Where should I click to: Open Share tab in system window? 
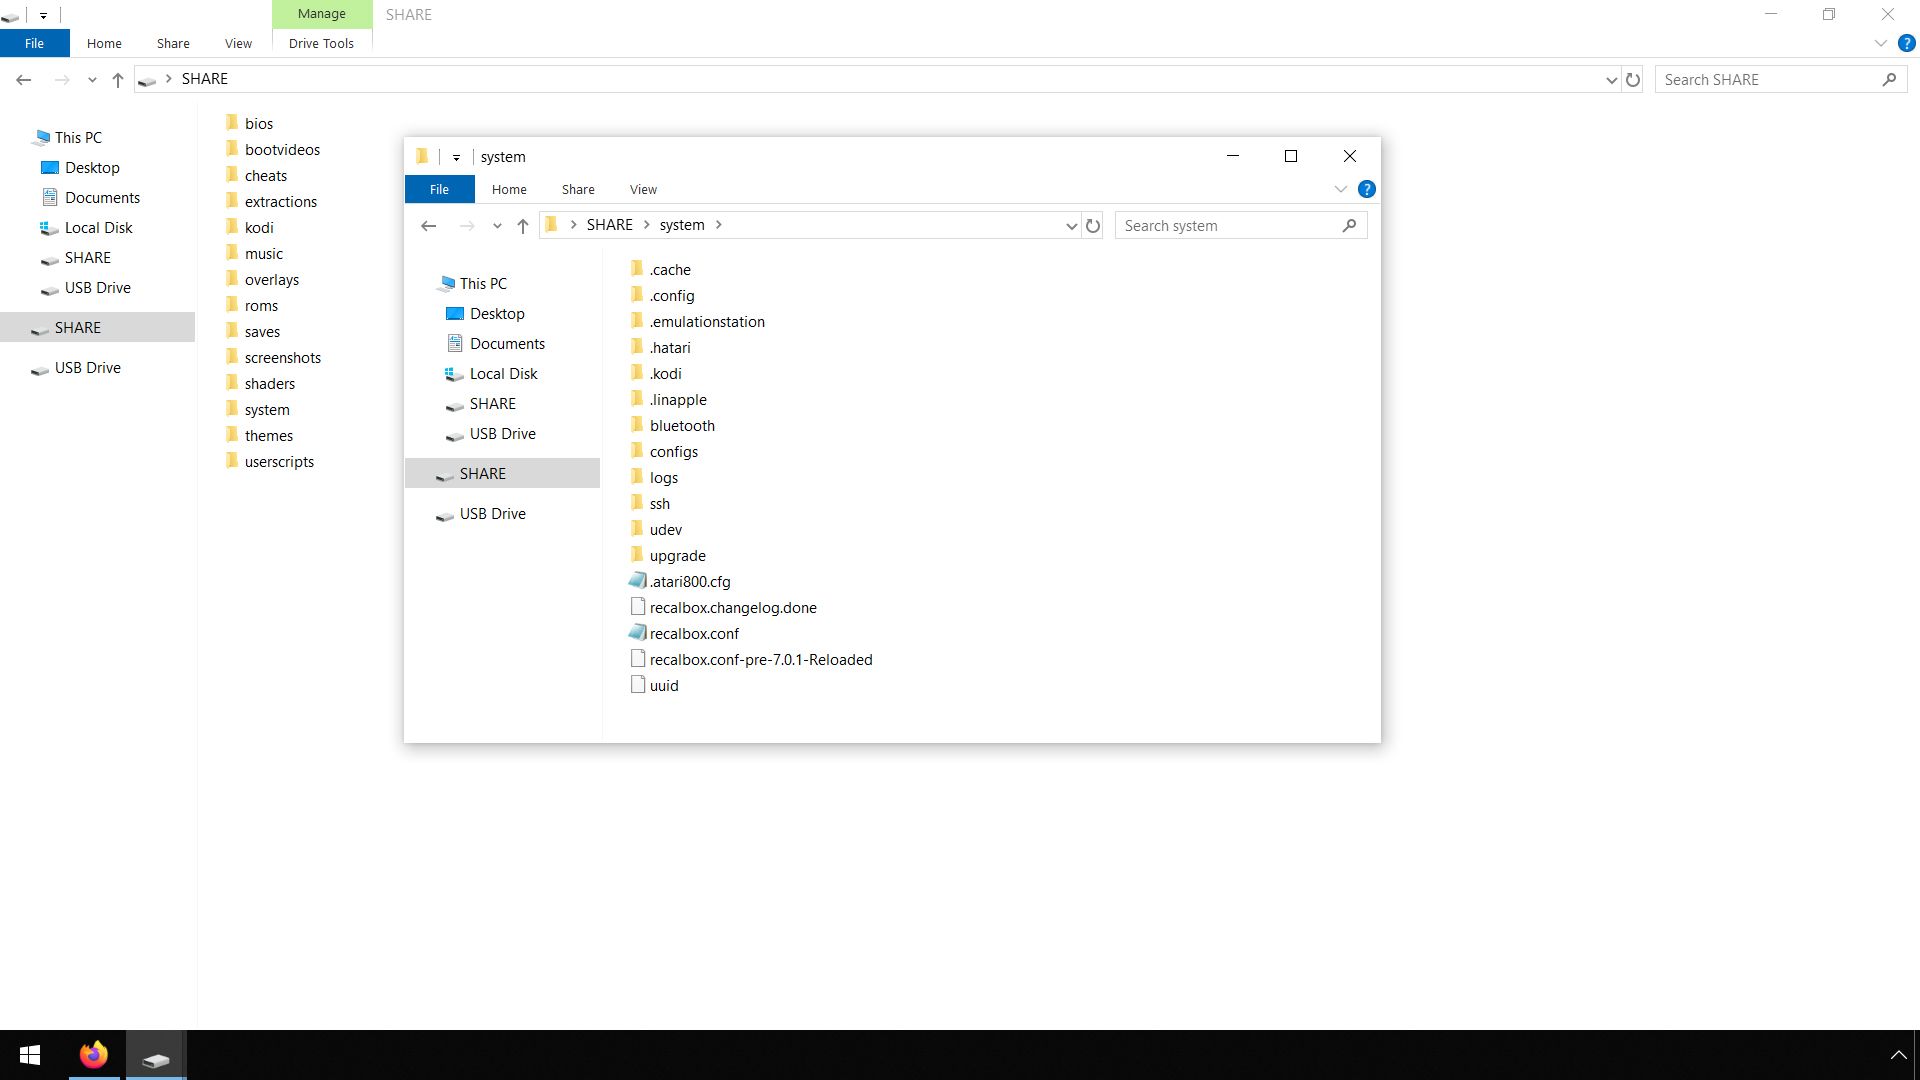tap(578, 189)
